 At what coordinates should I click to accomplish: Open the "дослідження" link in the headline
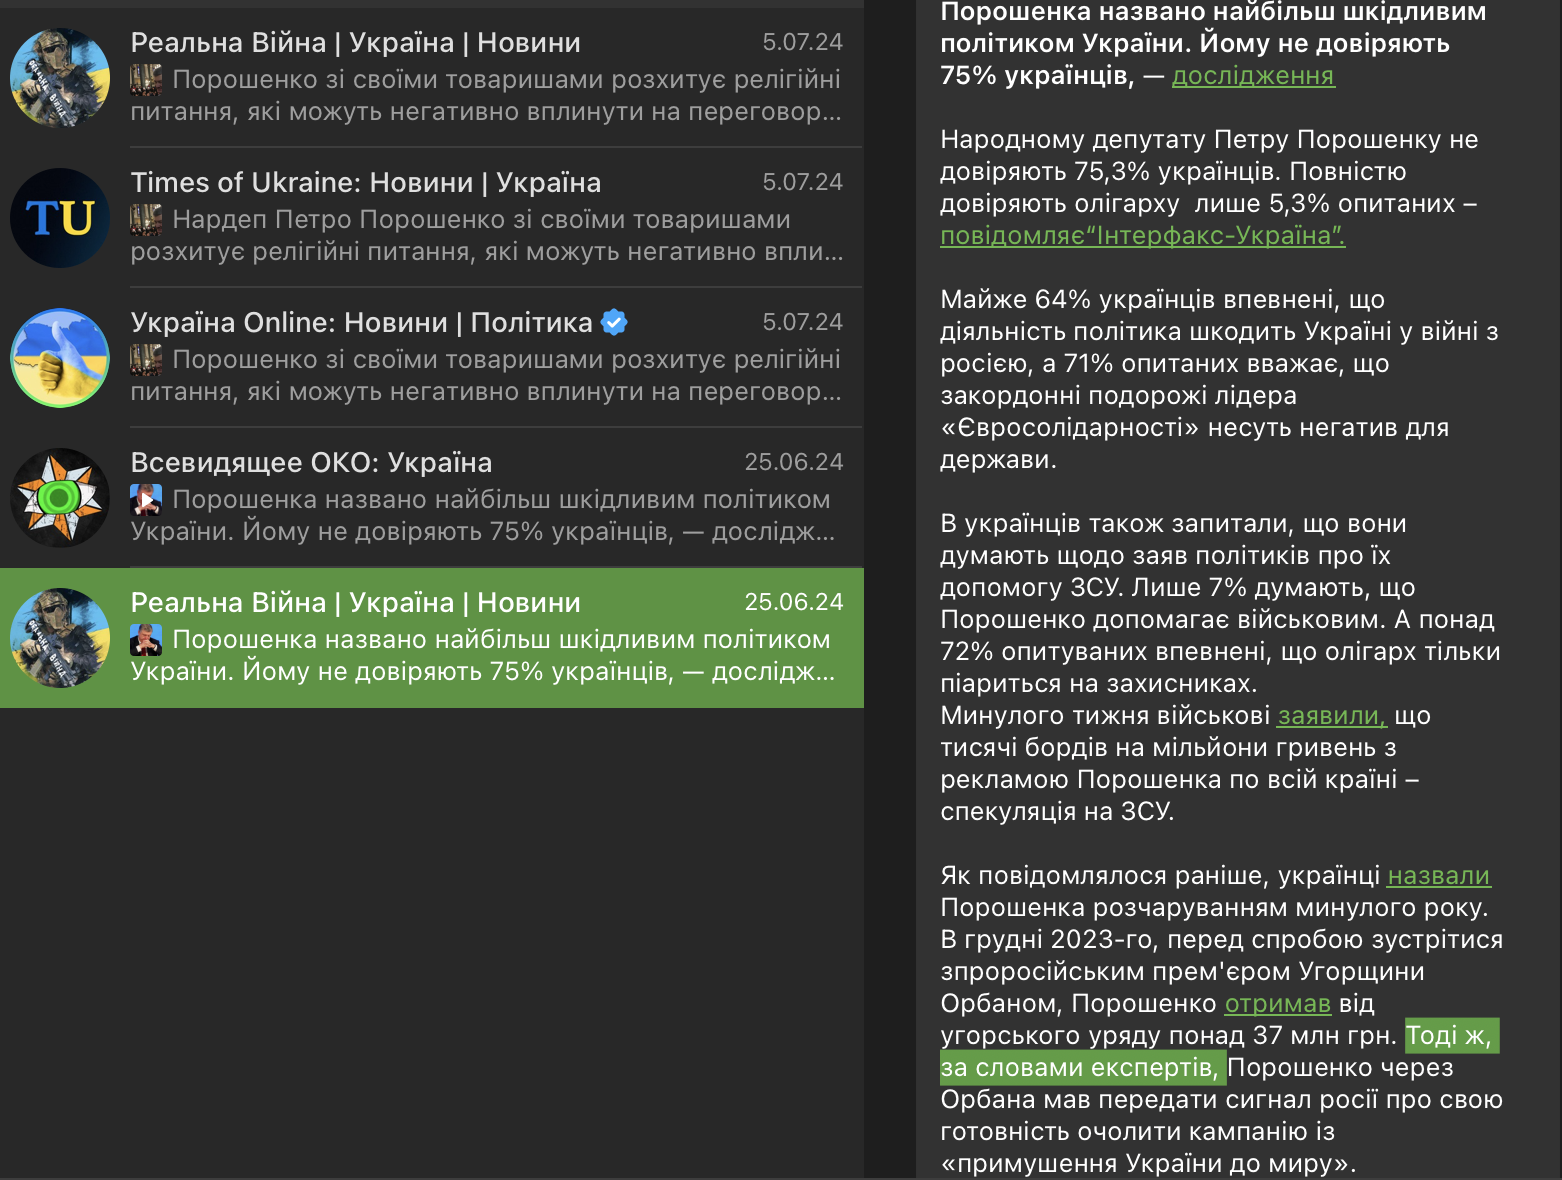tap(1252, 76)
